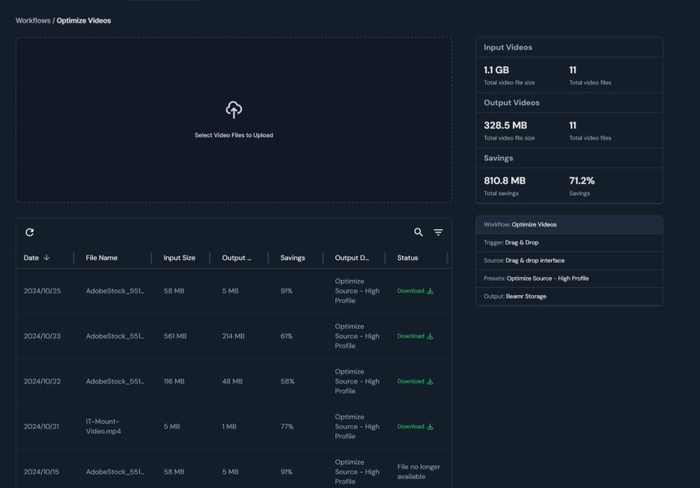Click the cloud upload icon
Image resolution: width=700 pixels, height=488 pixels.
tap(233, 109)
